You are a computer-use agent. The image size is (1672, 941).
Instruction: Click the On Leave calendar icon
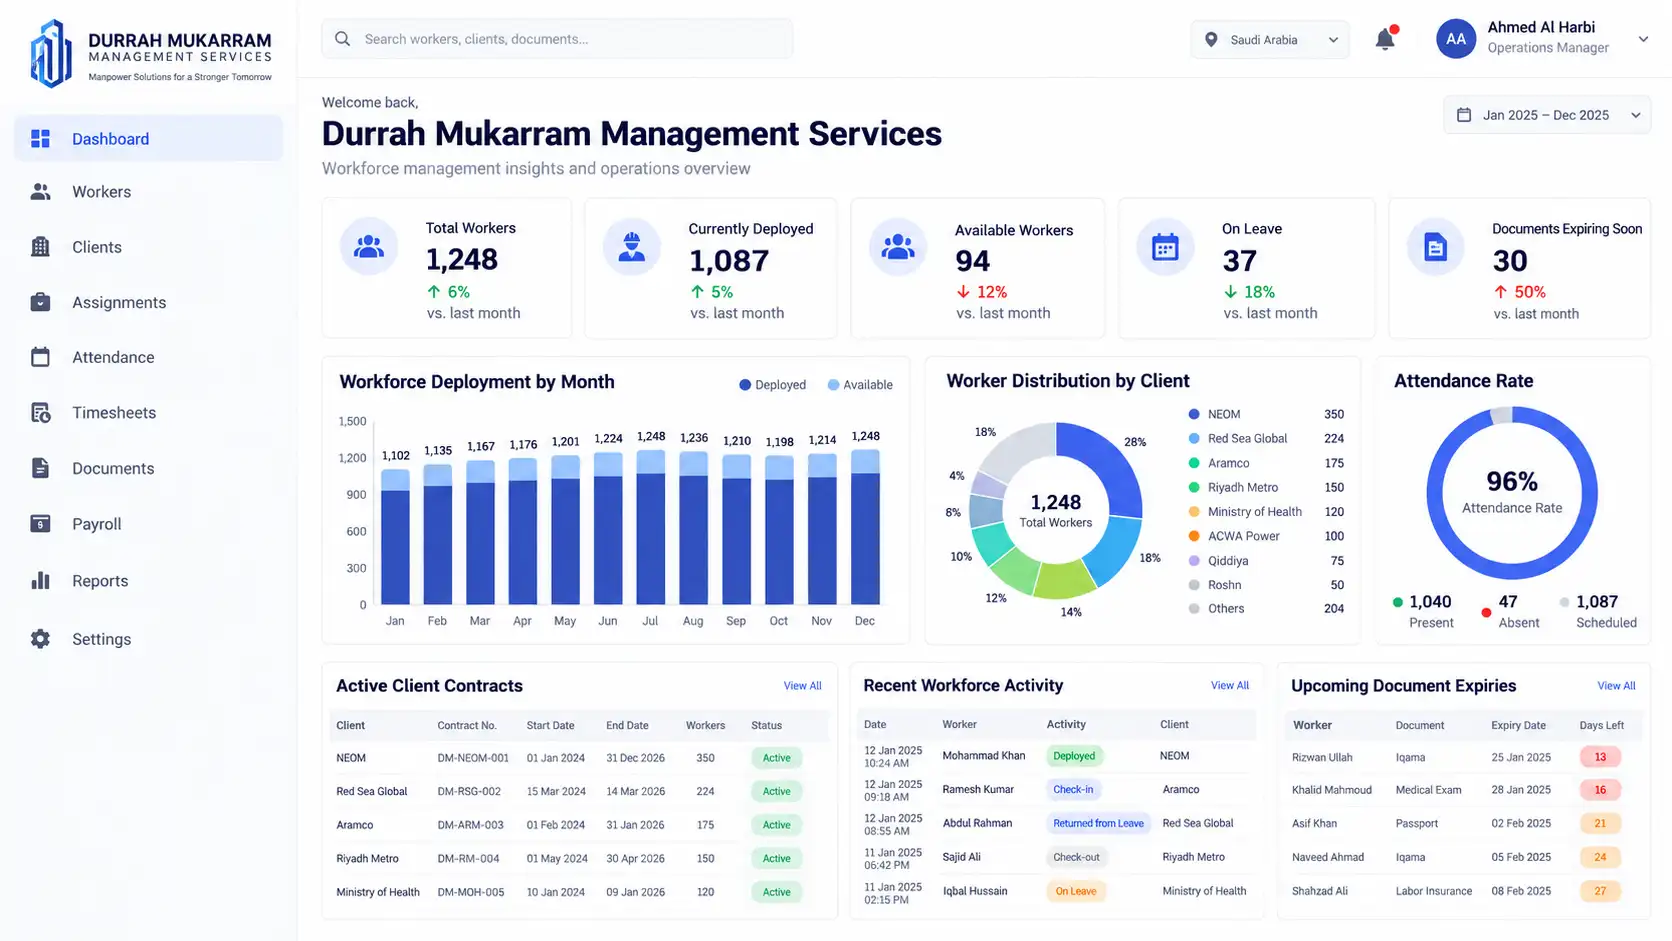click(x=1165, y=246)
